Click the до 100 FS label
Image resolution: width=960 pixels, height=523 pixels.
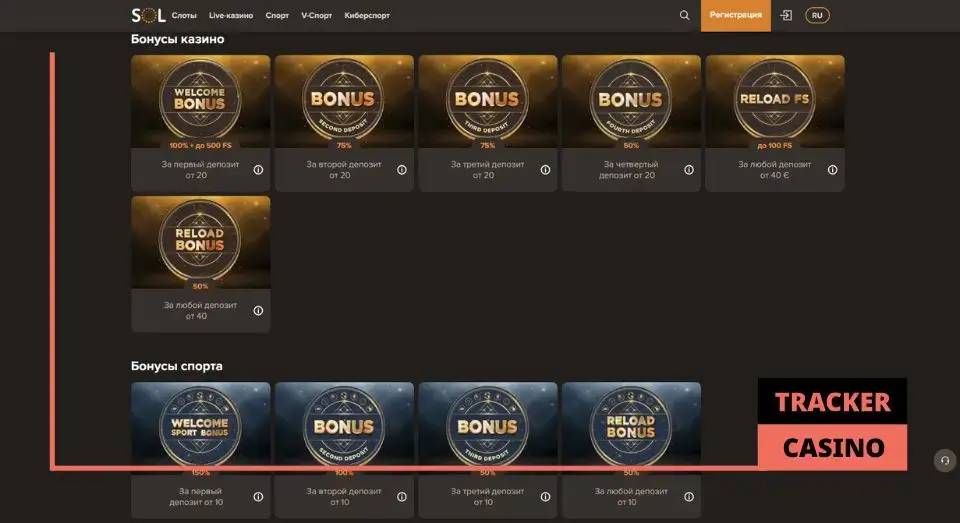click(x=774, y=146)
